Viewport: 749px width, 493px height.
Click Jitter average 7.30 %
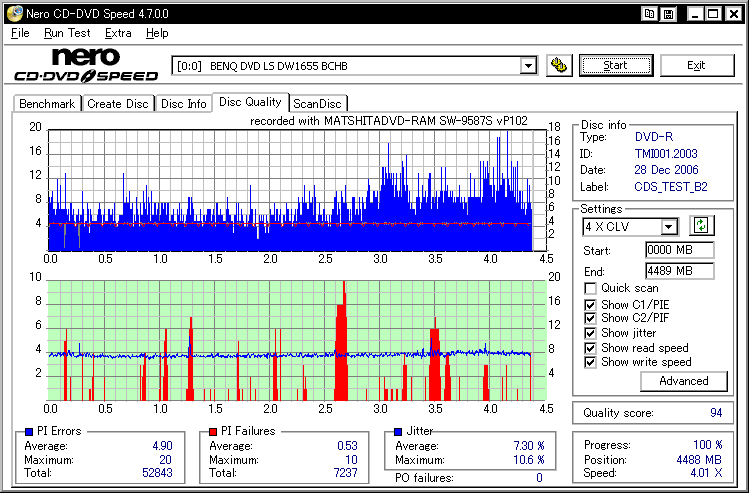coord(529,446)
